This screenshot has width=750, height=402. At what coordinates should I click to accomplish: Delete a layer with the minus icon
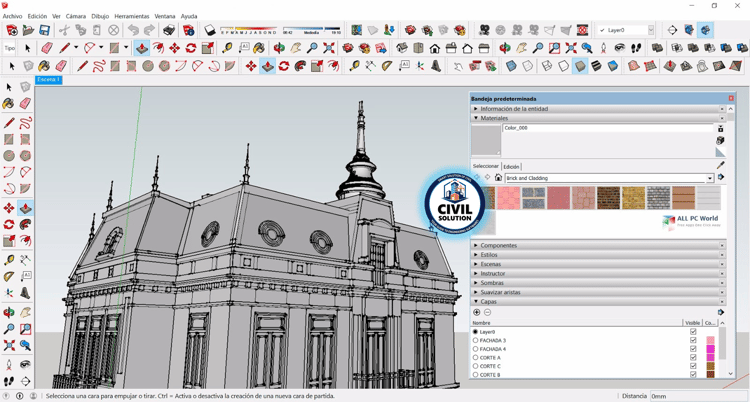(x=487, y=312)
